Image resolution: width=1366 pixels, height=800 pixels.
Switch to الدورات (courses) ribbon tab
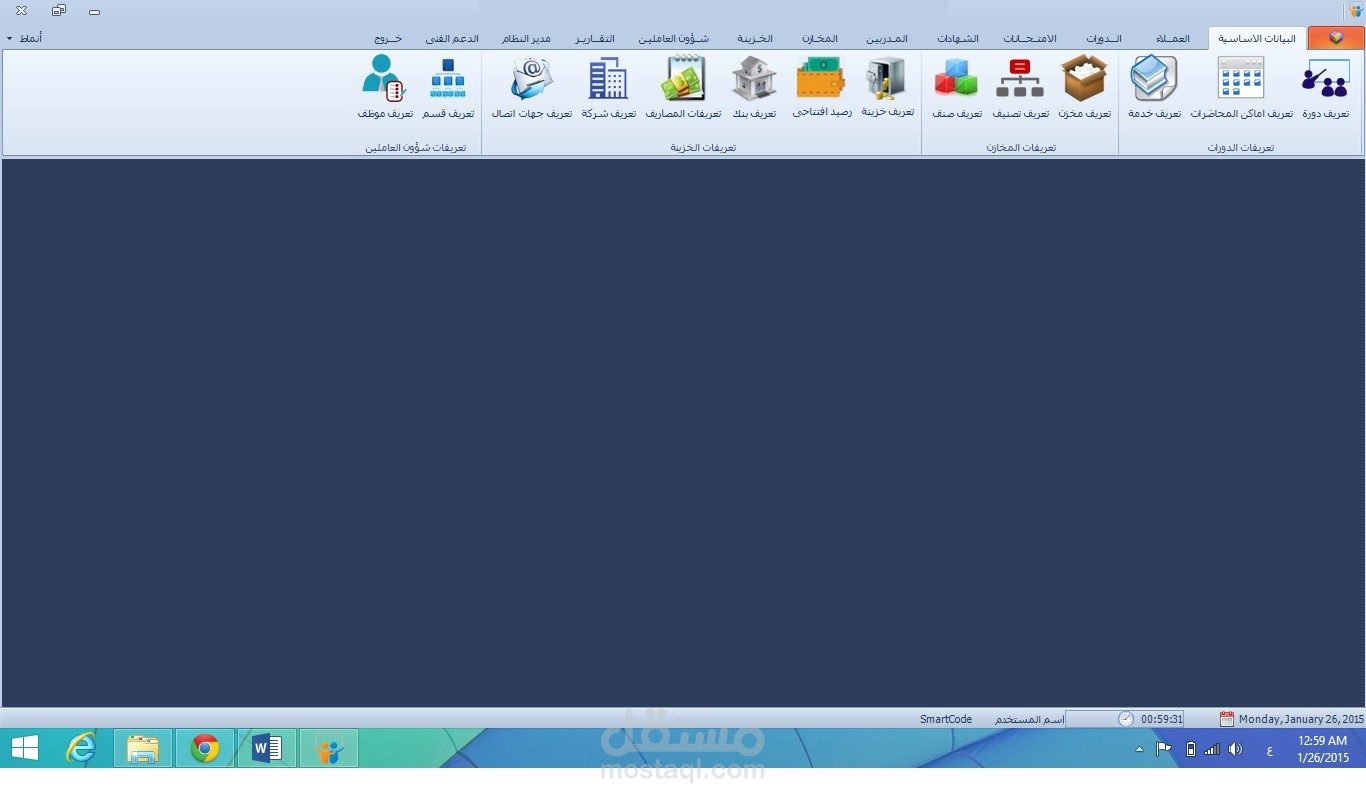coord(1104,38)
